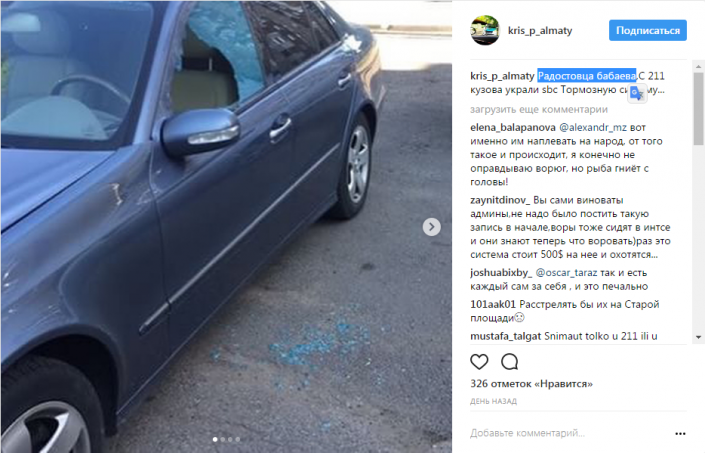Click the scrollbar up arrow
The width and height of the screenshot is (705, 453).
tap(698, 67)
